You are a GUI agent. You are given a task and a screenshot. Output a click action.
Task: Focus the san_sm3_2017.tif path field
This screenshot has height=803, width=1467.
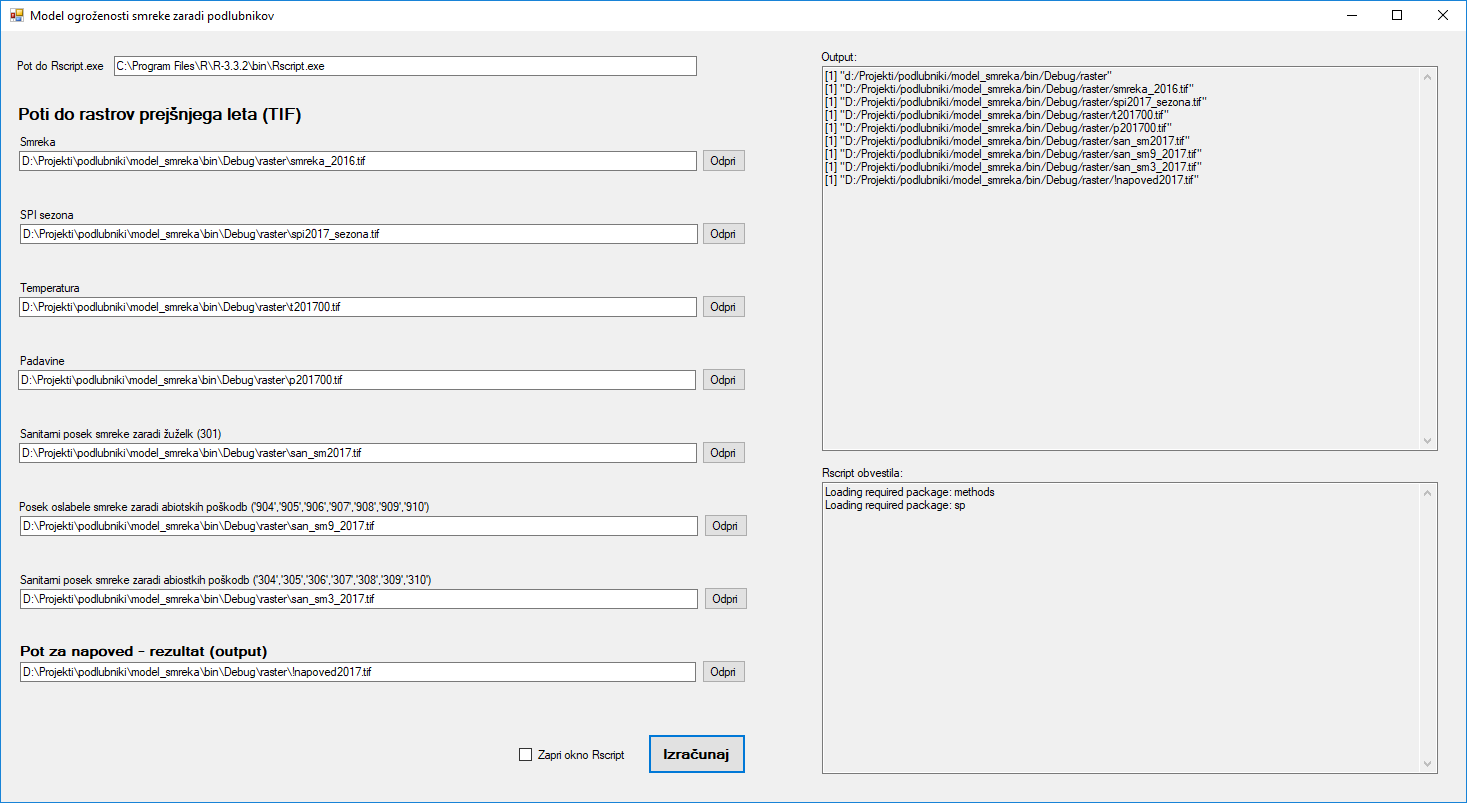(x=359, y=599)
